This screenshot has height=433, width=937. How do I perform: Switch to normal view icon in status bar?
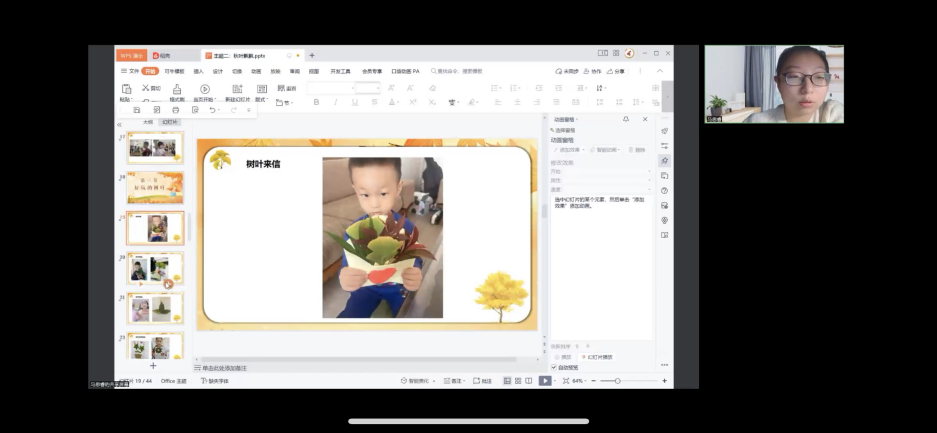[507, 380]
